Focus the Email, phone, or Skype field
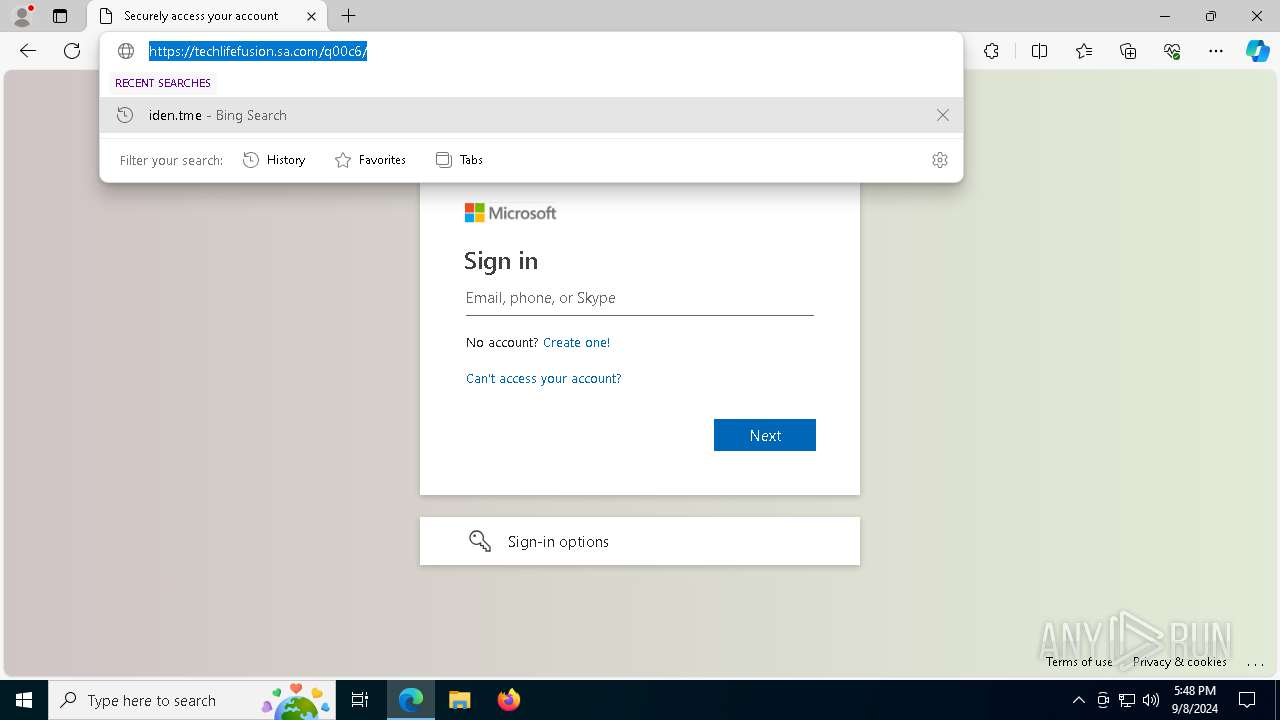Image resolution: width=1280 pixels, height=720 pixels. pyautogui.click(x=639, y=298)
